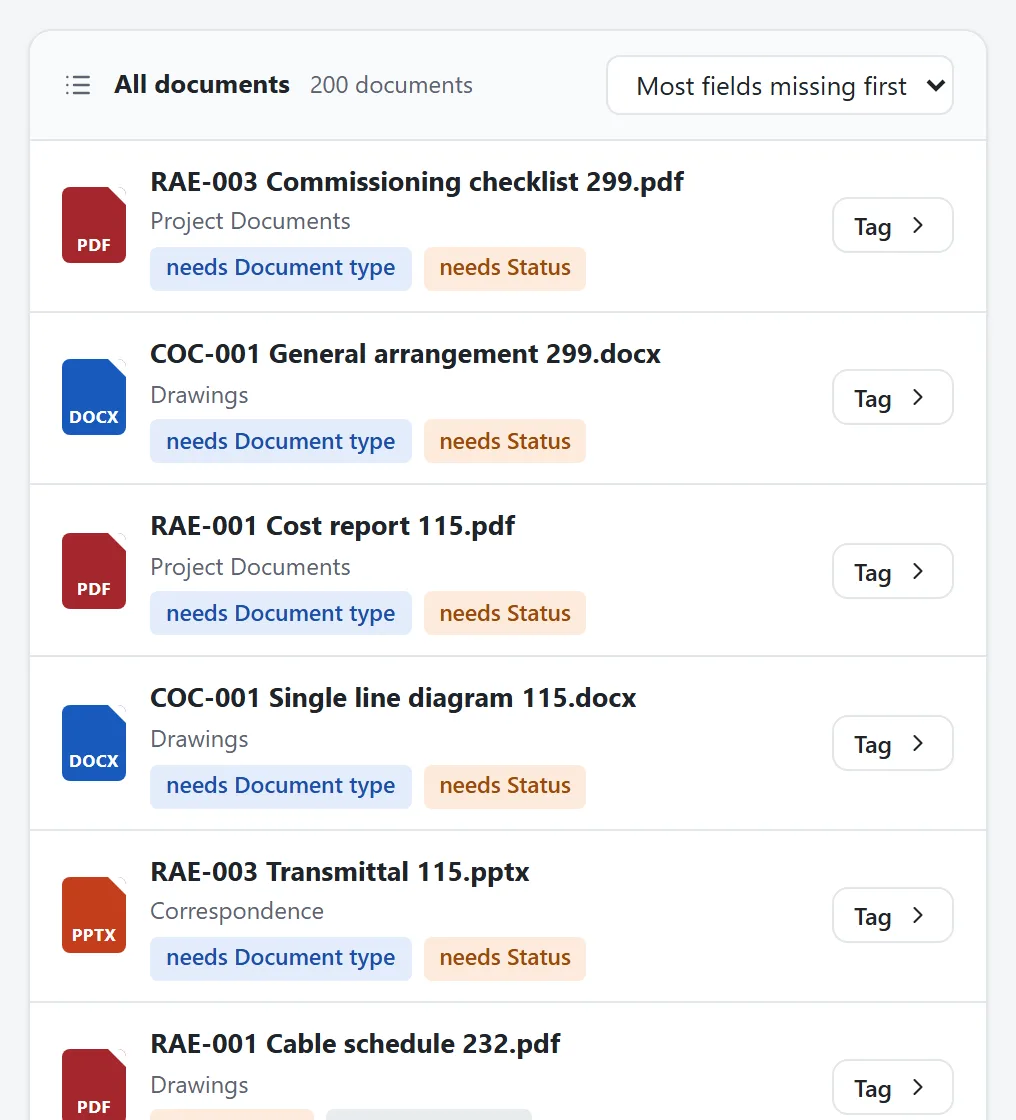
Task: Click the 200 documents count
Action: [x=391, y=85]
